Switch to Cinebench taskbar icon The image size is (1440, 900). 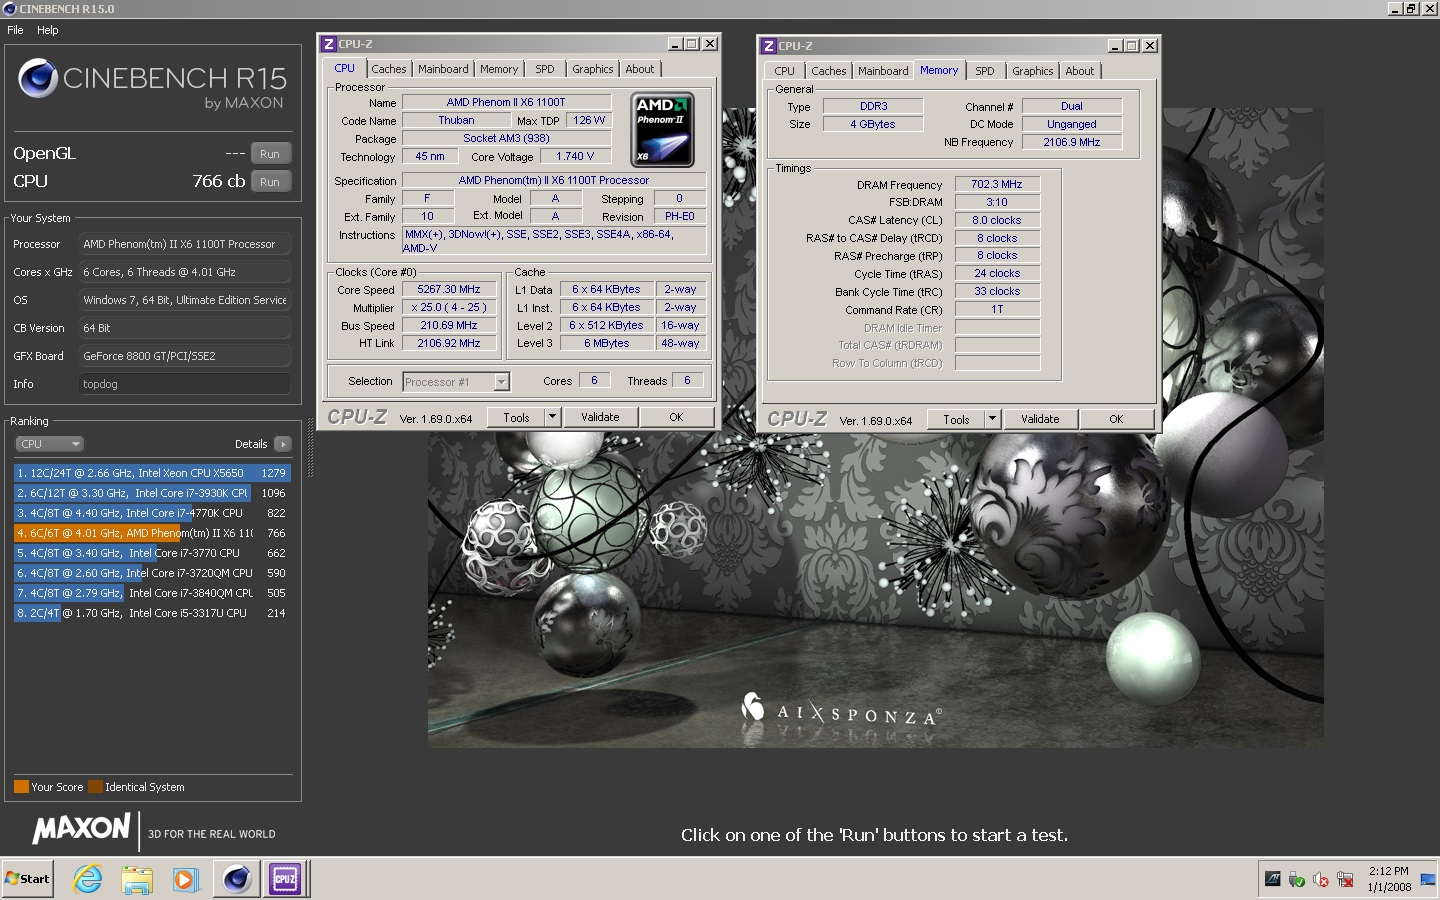click(237, 879)
